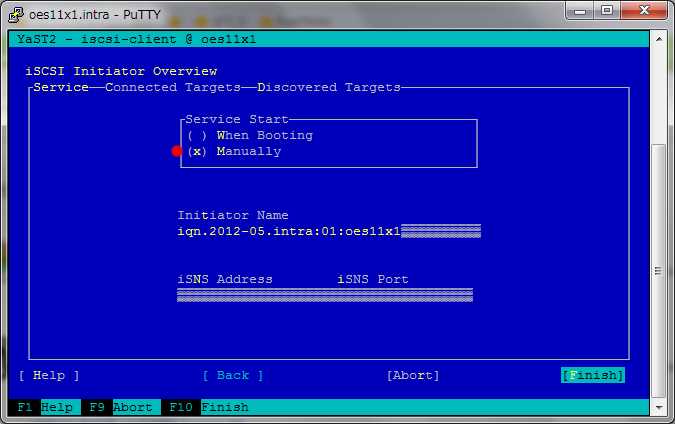Click the scrollbar down arrow

pyautogui.click(x=659, y=407)
